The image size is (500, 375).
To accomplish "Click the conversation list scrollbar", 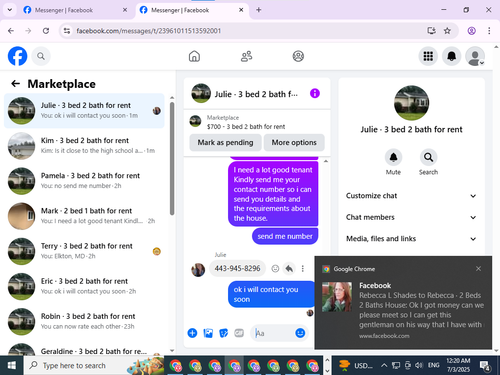I will click(x=172, y=158).
